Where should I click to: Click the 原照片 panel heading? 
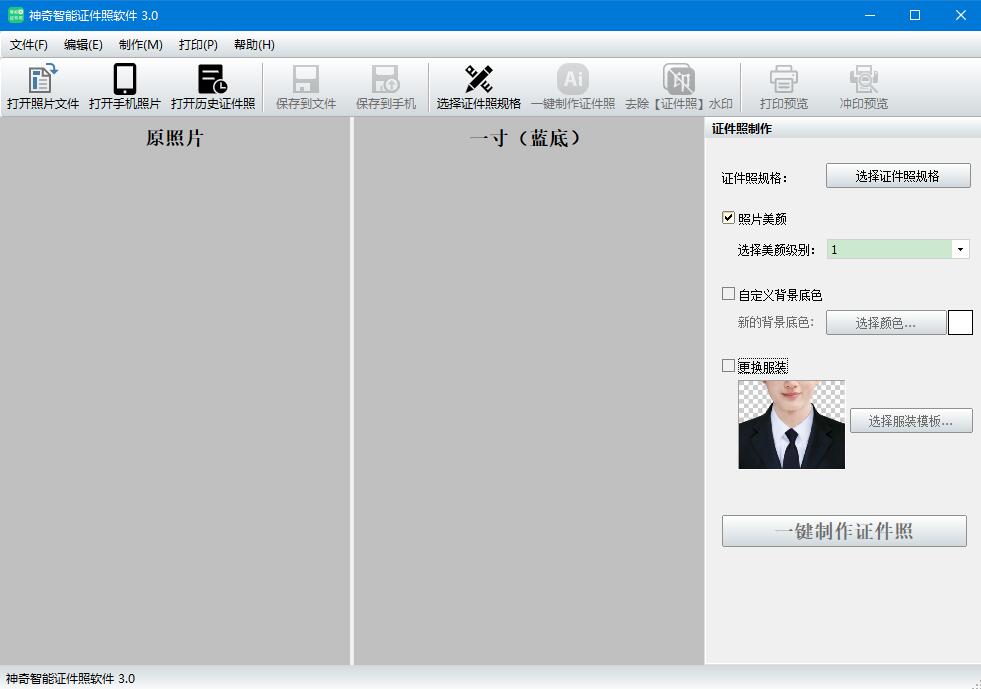tap(175, 138)
